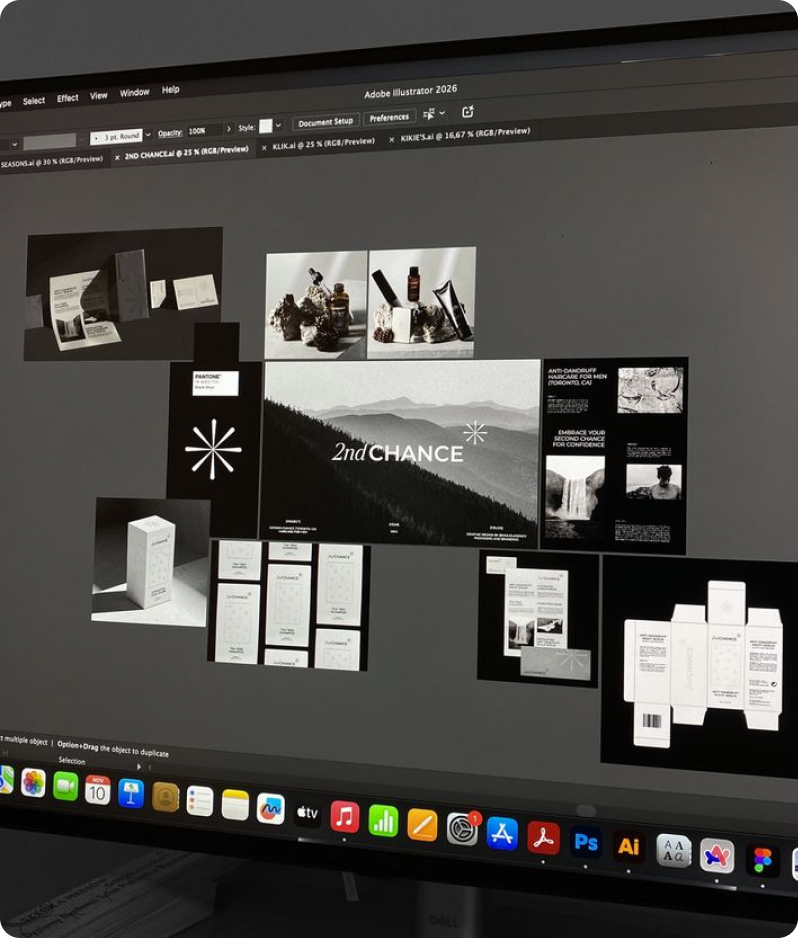This screenshot has height=938, width=798.
Task: Open the pink star app next to Font Book
Action: 717,856
